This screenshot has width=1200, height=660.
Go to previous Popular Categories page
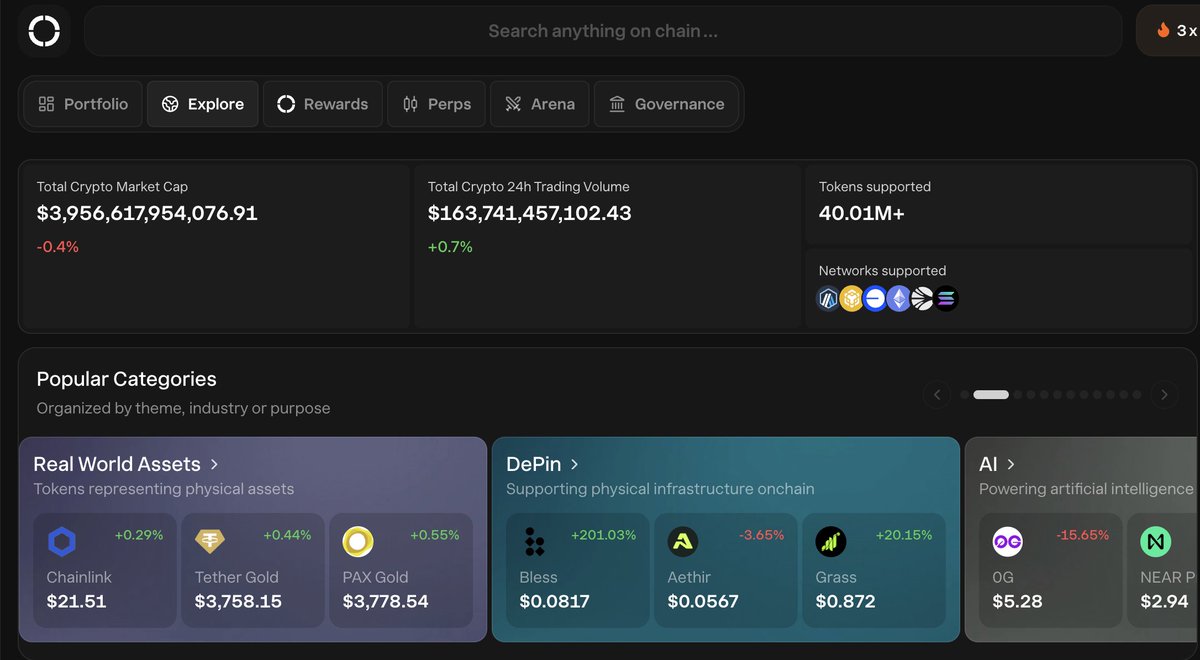[x=937, y=395]
